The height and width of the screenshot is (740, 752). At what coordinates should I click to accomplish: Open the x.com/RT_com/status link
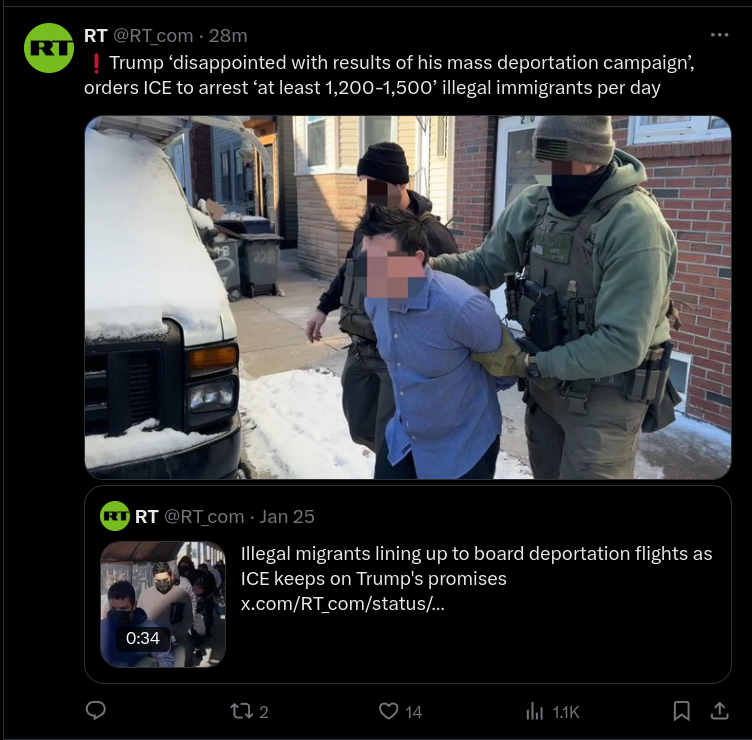click(x=342, y=604)
